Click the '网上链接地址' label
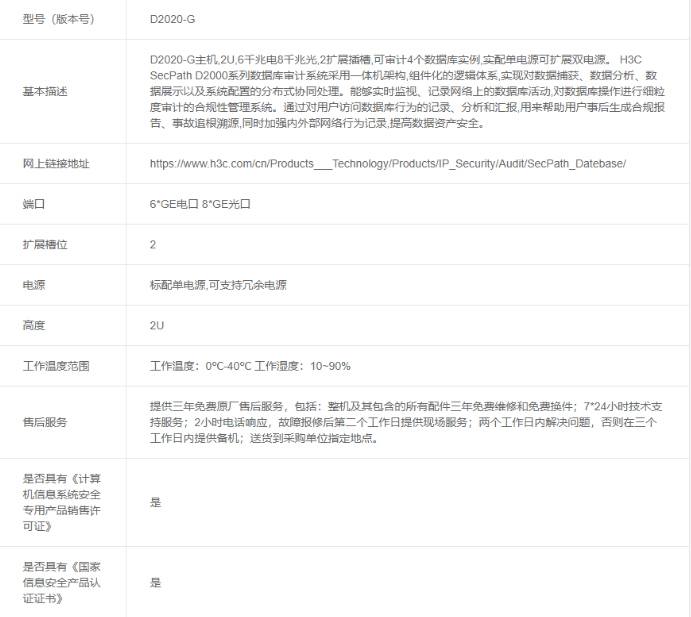Image resolution: width=691 pixels, height=617 pixels. tap(56, 164)
